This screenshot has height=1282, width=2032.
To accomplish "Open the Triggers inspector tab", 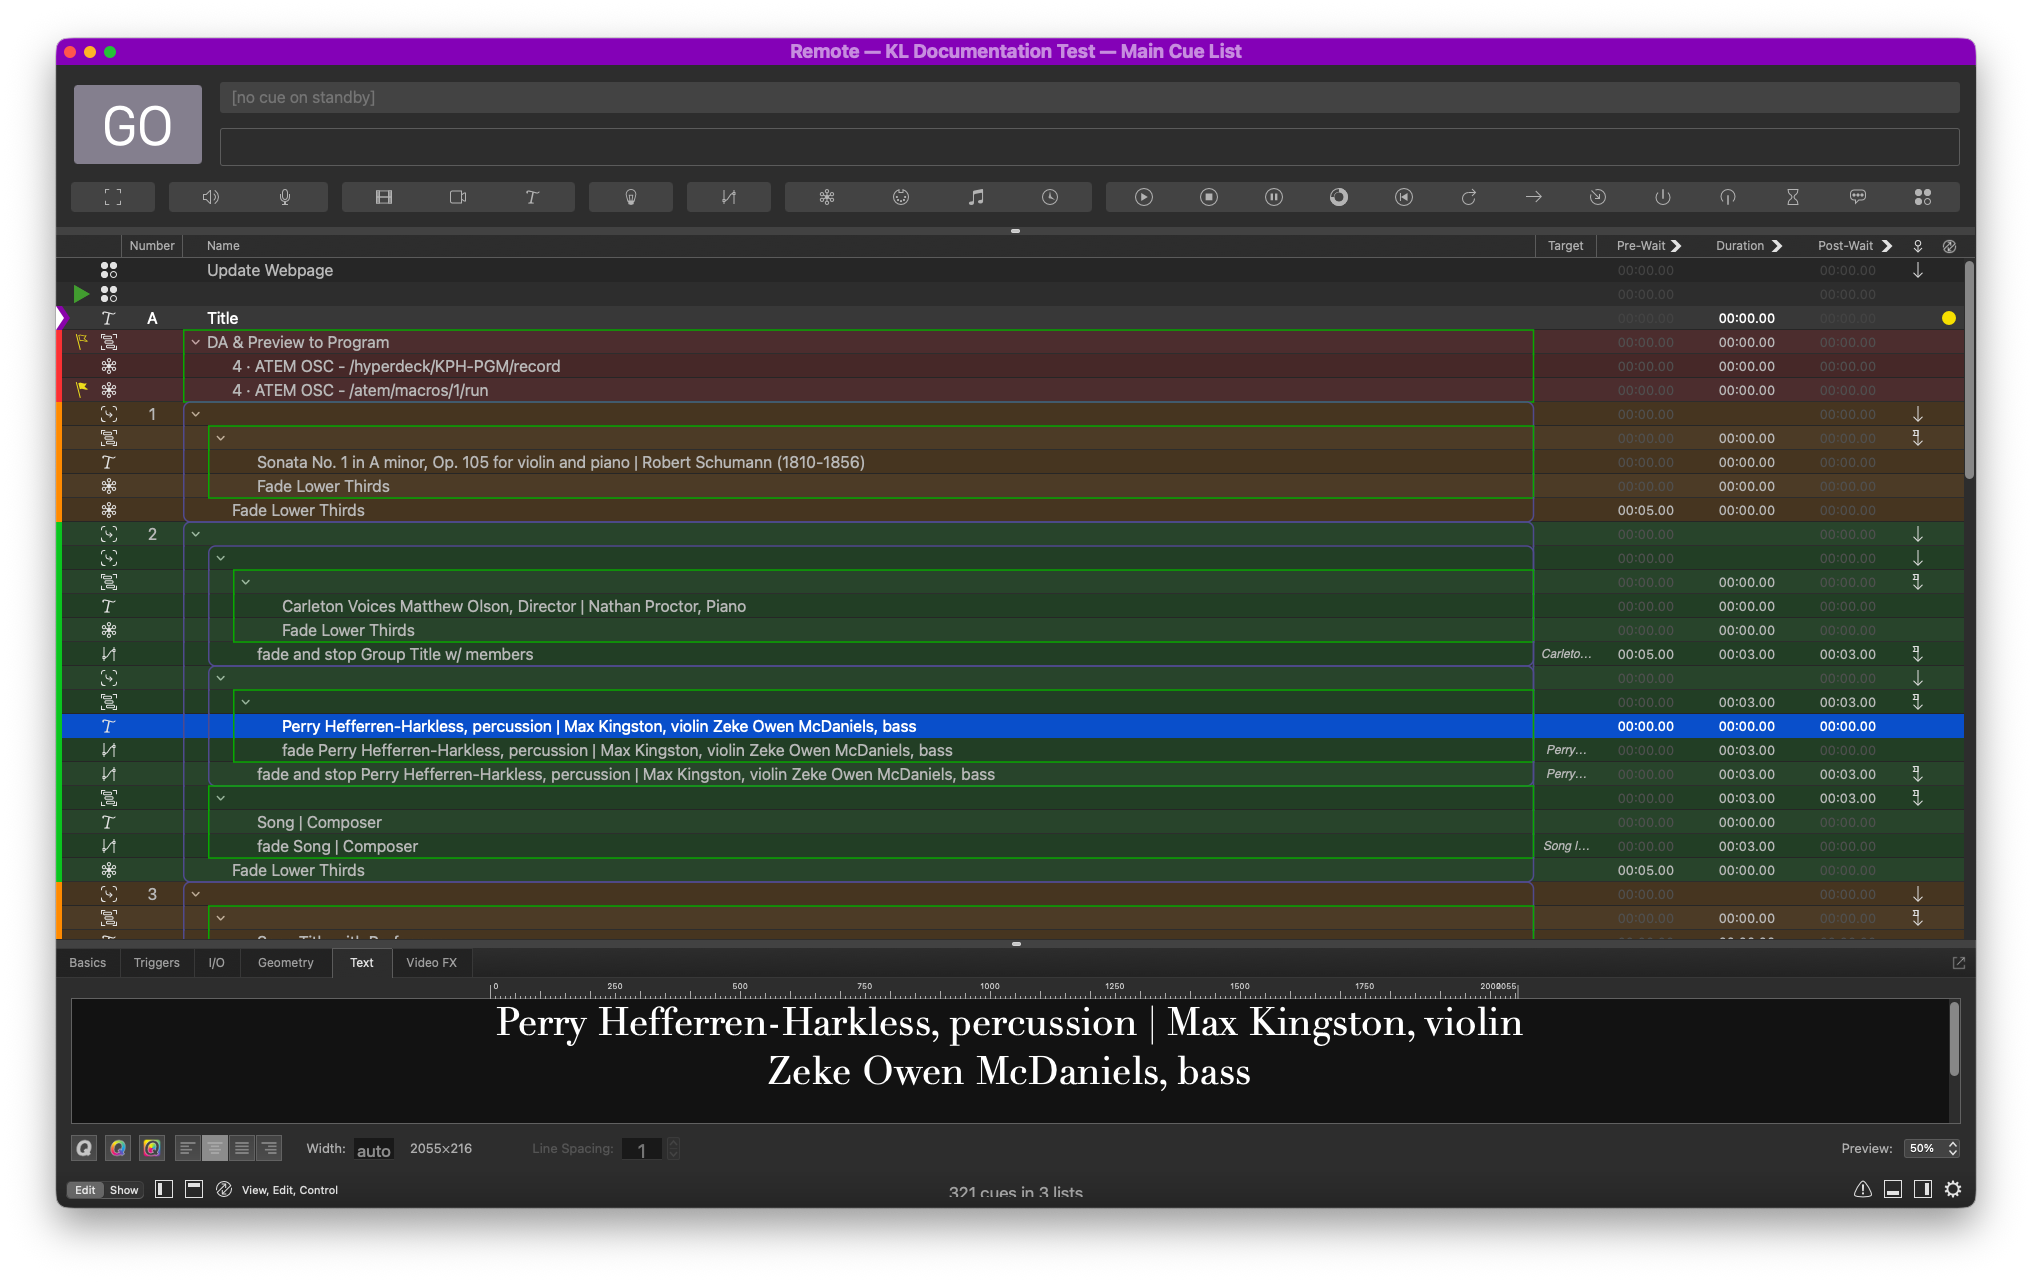I will pyautogui.click(x=157, y=962).
